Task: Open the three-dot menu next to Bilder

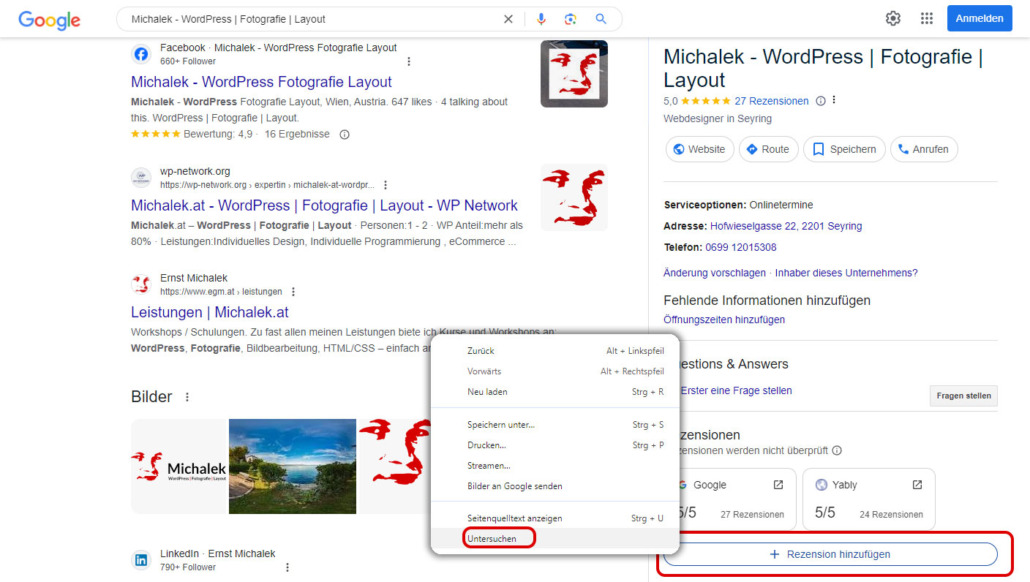Action: click(187, 397)
